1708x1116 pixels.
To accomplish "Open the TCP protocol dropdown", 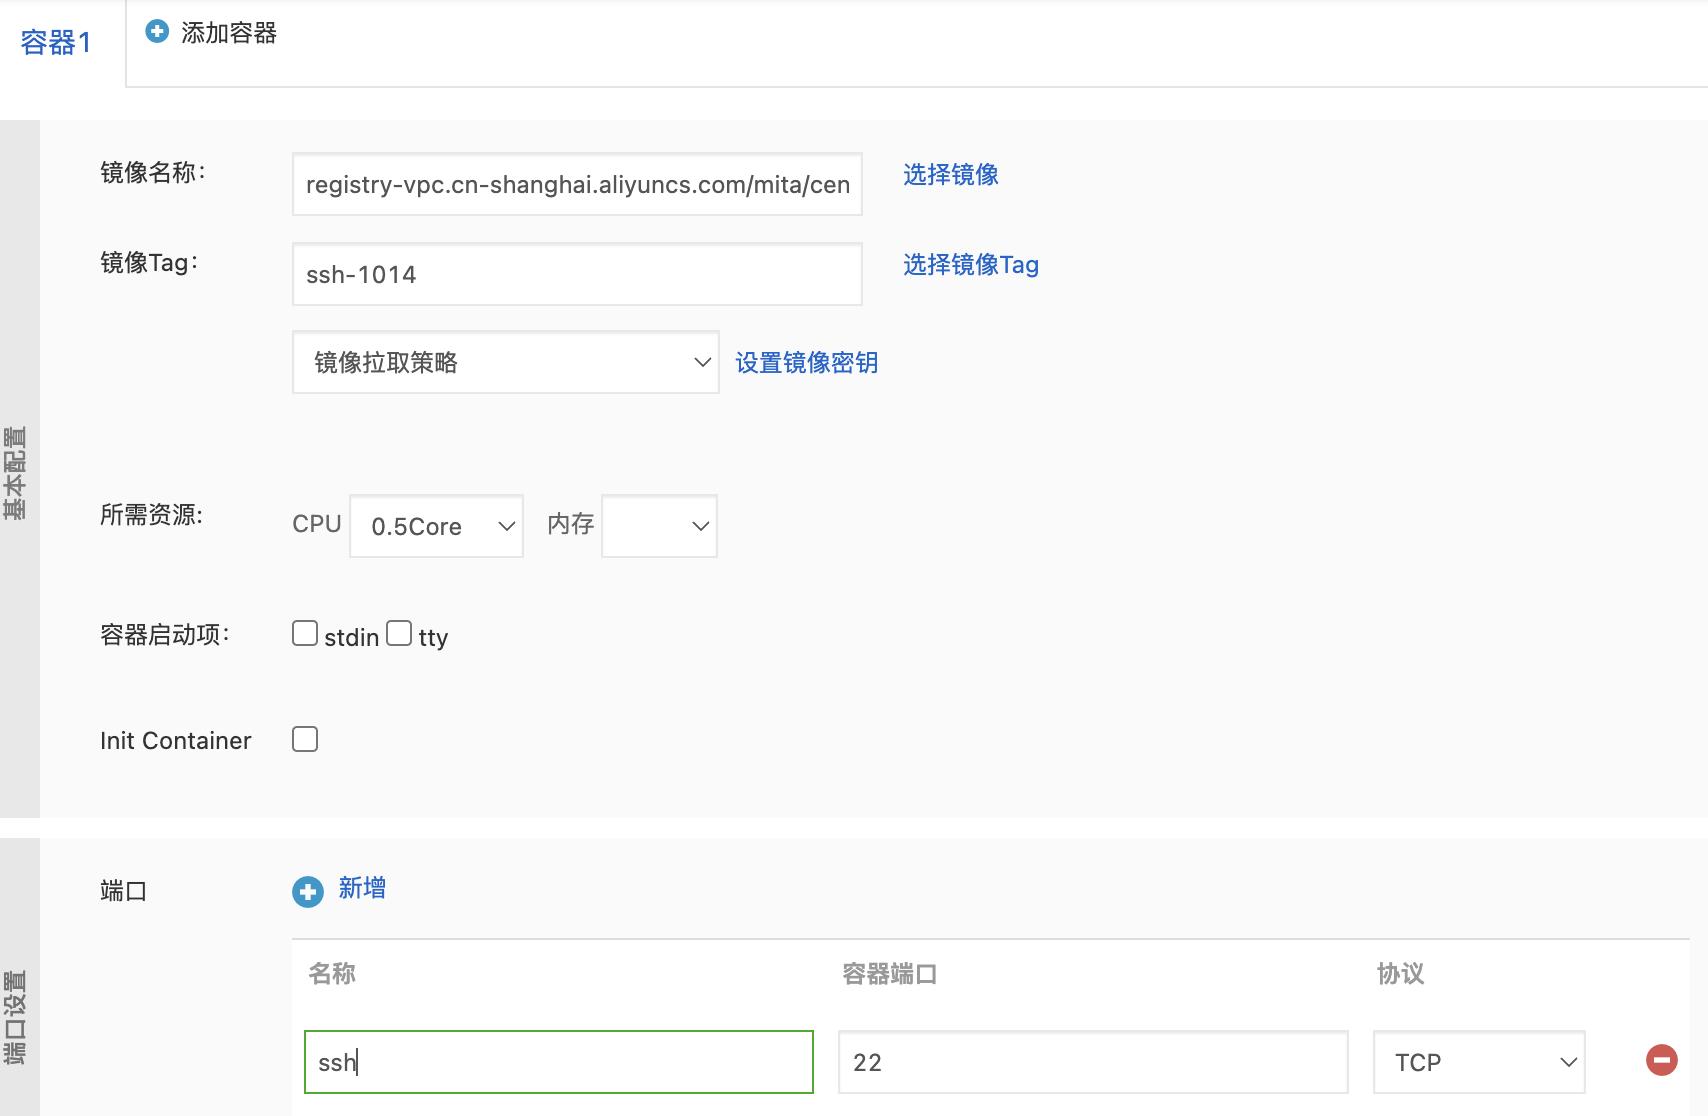I will (x=1479, y=1062).
